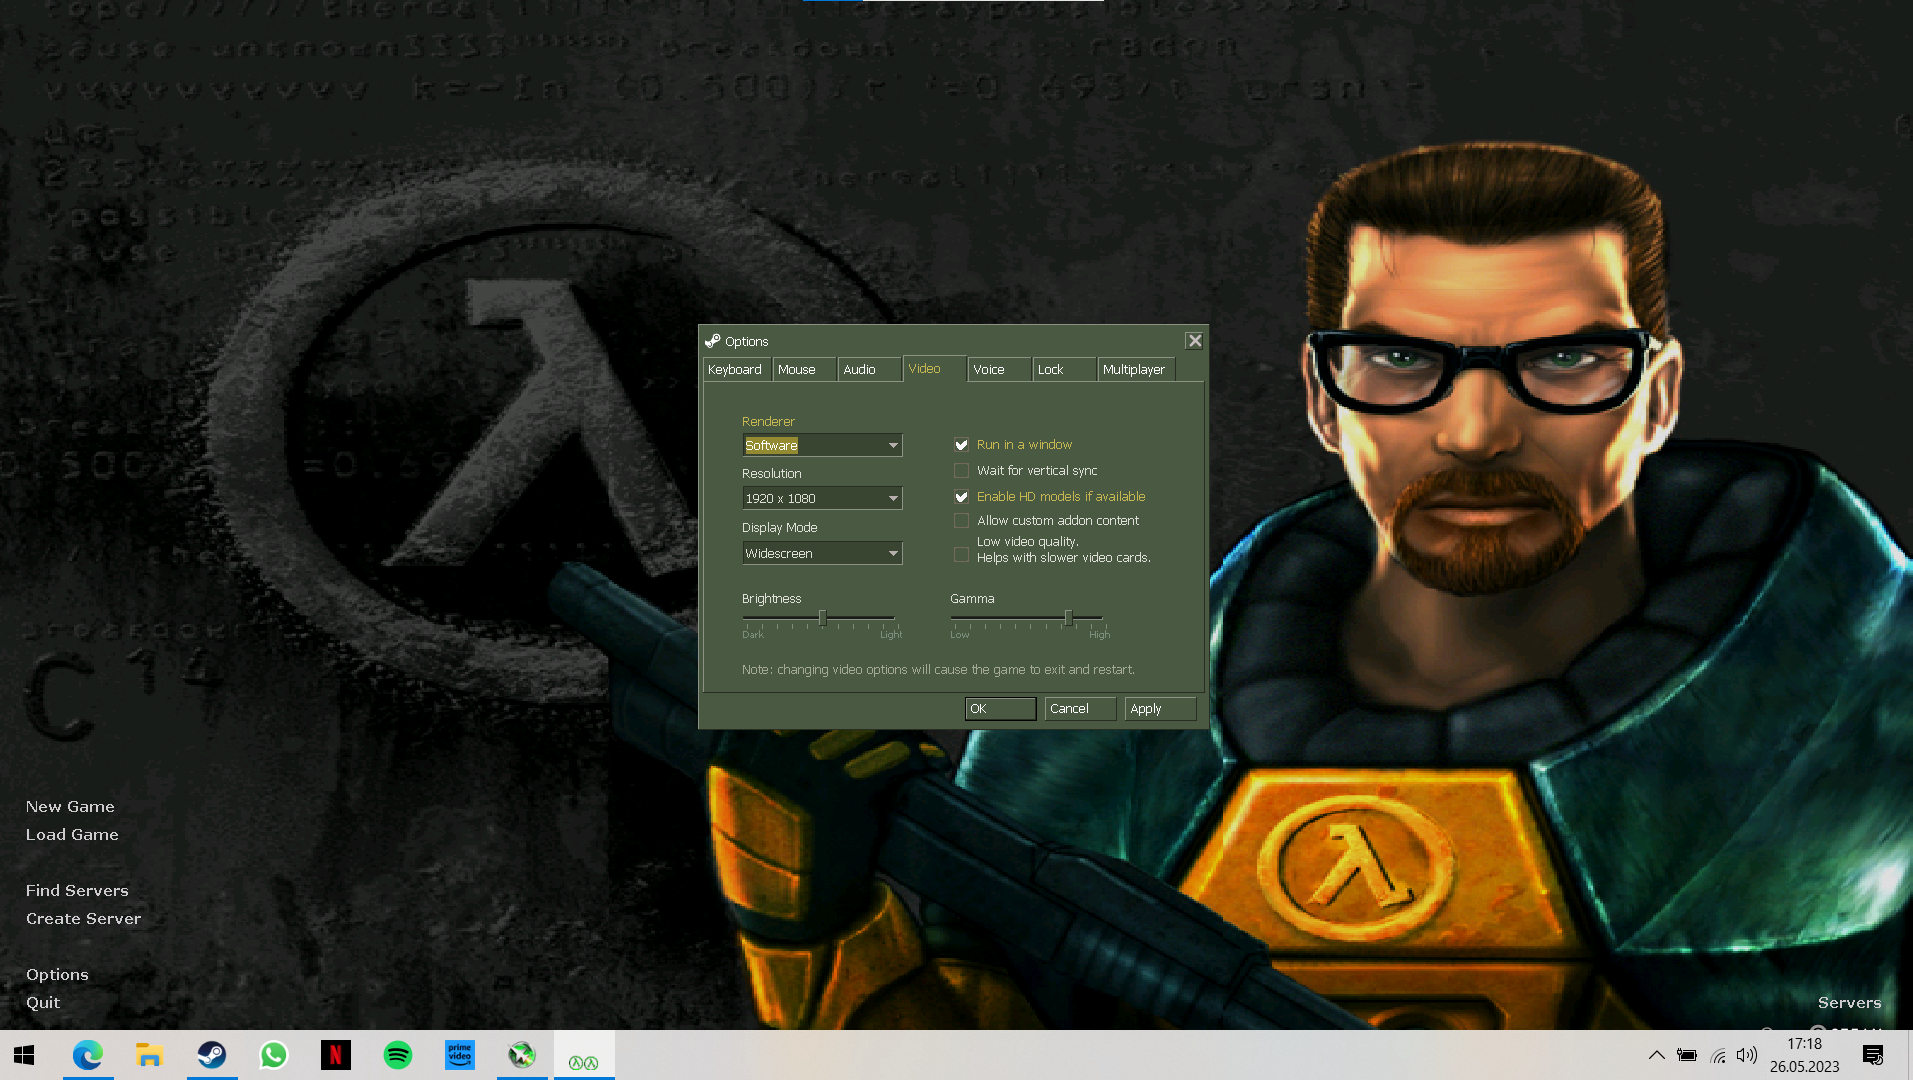The width and height of the screenshot is (1913, 1080).
Task: Confirm settings with OK button
Action: [x=1000, y=709]
